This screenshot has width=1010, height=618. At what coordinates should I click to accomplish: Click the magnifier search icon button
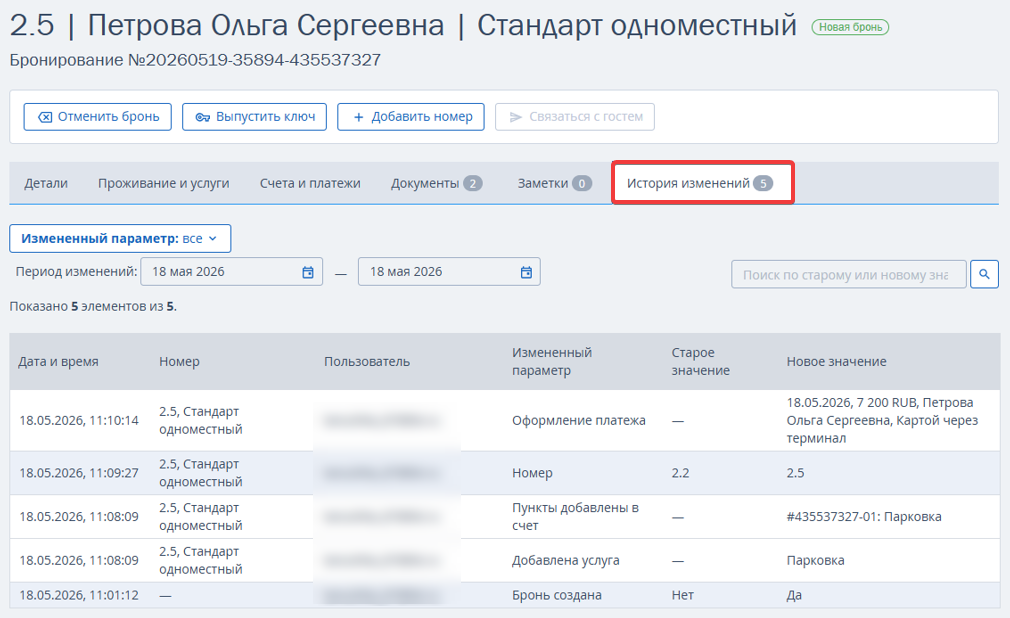(984, 275)
